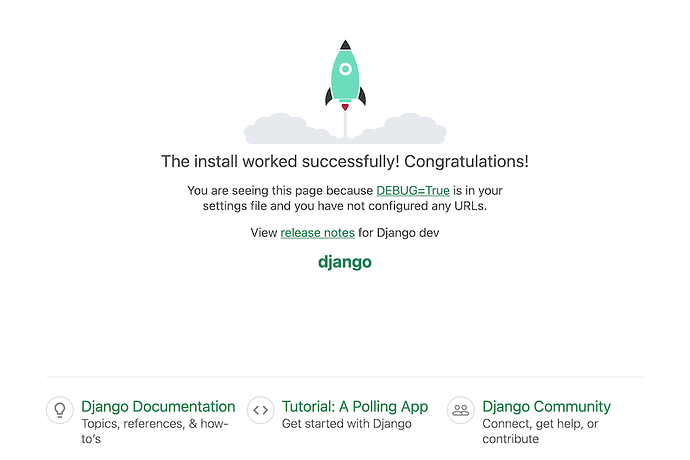Click the people icon beside Django Community
The image size is (690, 460).
461,410
